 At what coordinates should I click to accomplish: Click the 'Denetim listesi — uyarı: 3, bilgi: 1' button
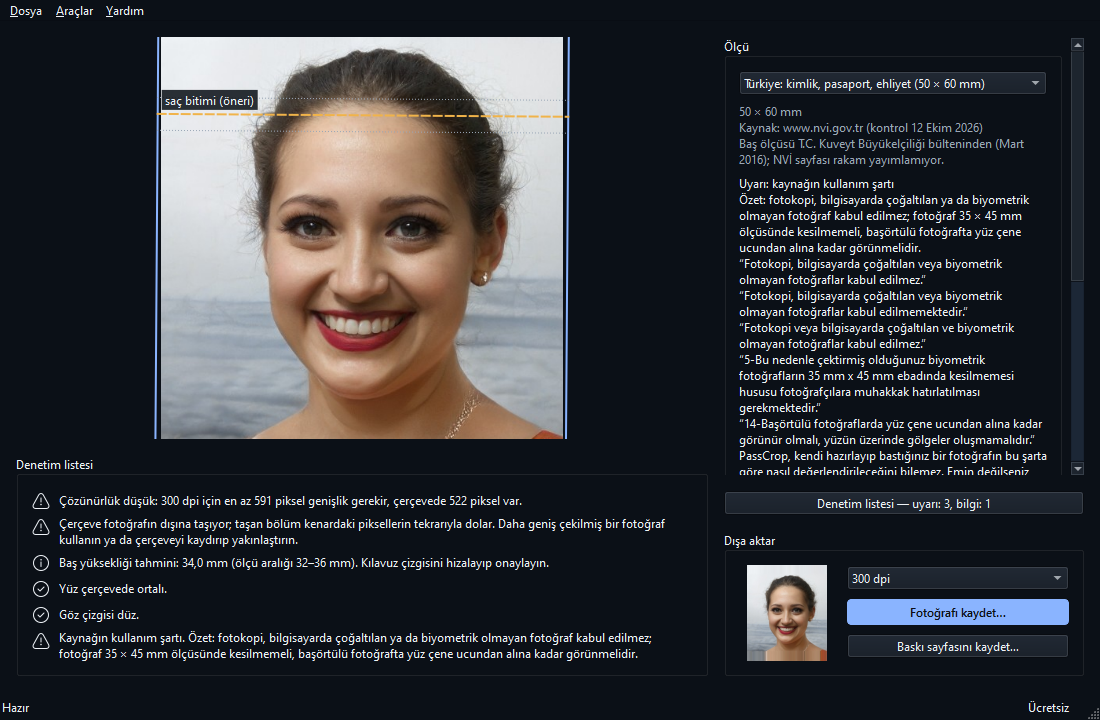coord(904,503)
